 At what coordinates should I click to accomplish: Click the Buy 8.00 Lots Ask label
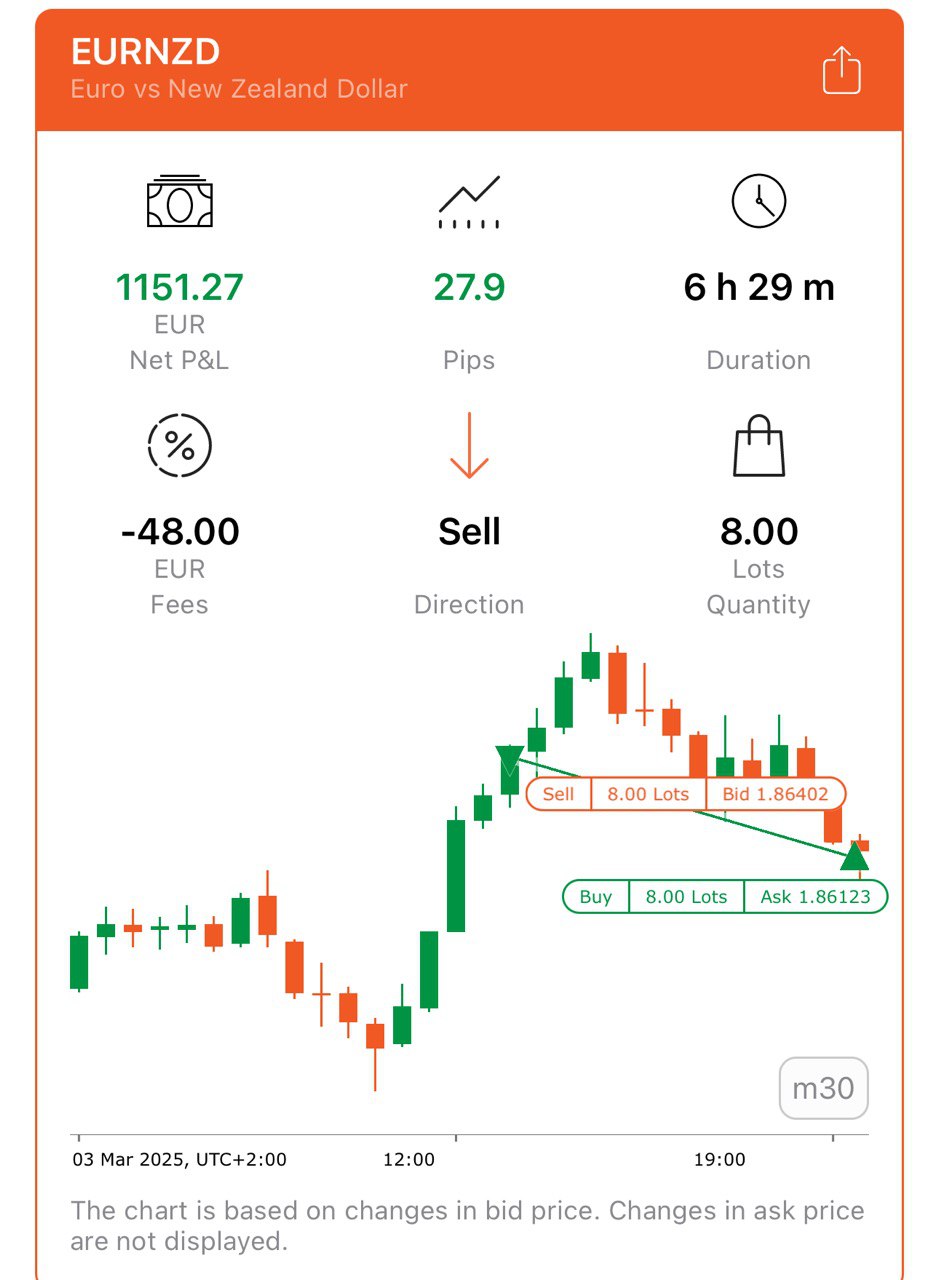coord(725,897)
